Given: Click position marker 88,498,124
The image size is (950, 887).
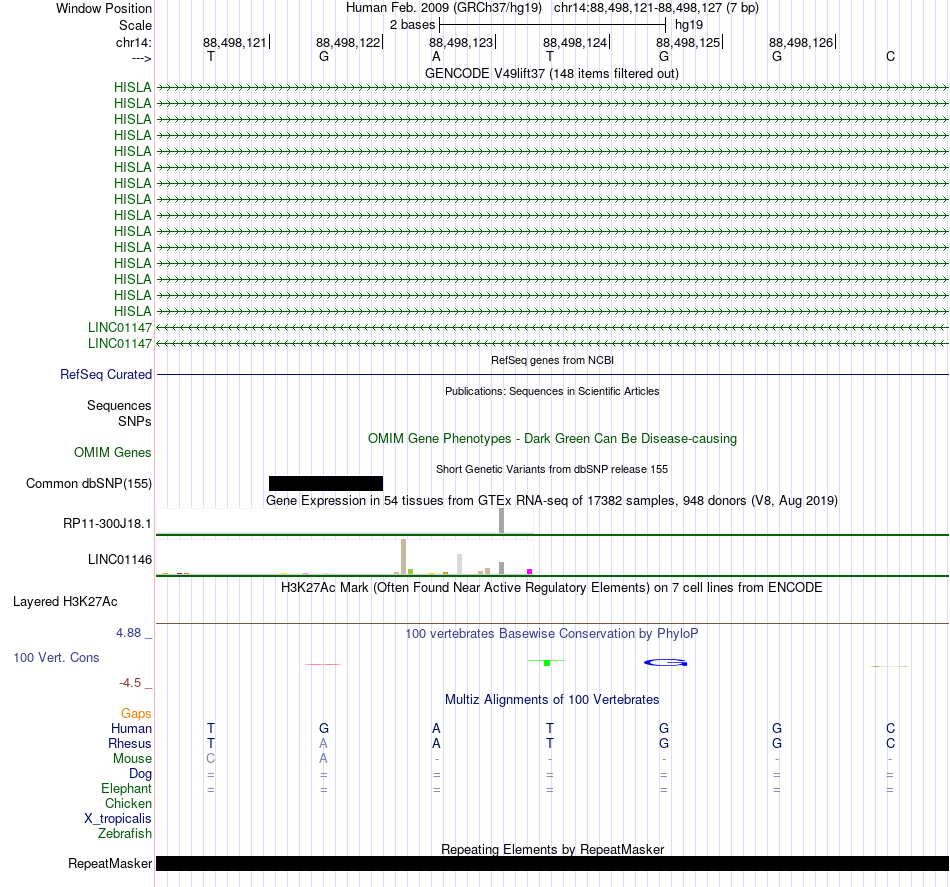Looking at the screenshot, I should tap(575, 42).
